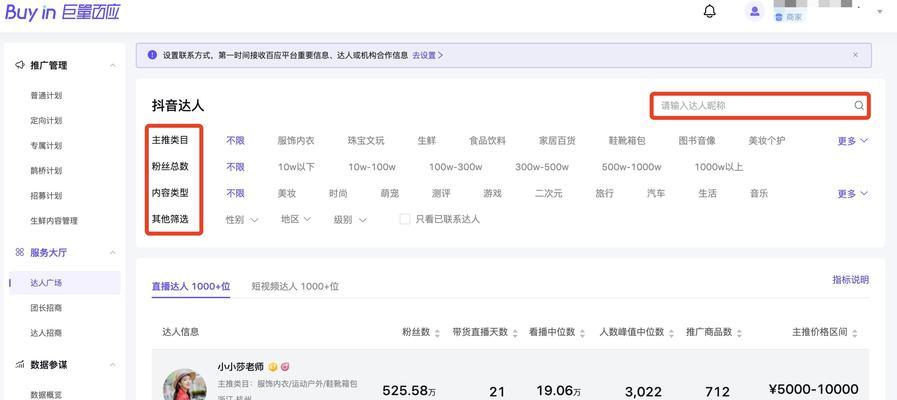Filter category by 生鲜
The image size is (897, 400).
click(427, 140)
